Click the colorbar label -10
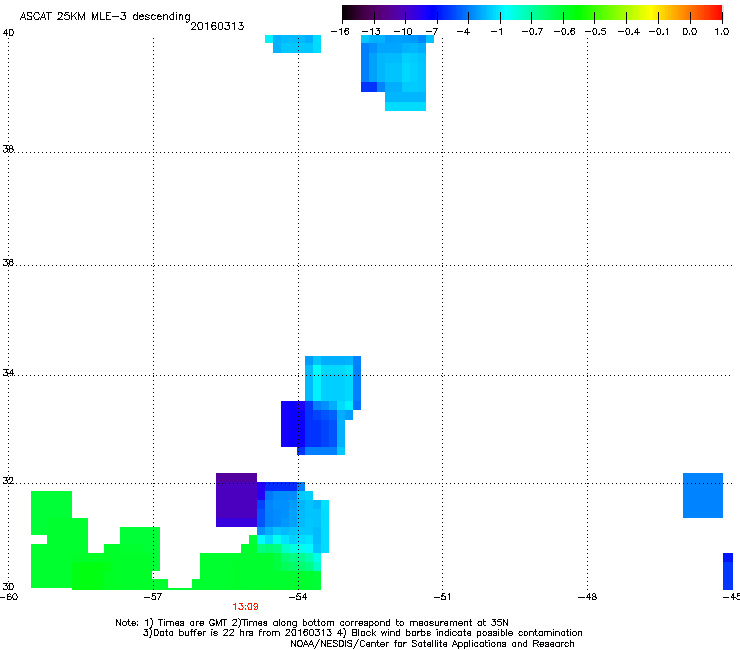 tap(403, 32)
